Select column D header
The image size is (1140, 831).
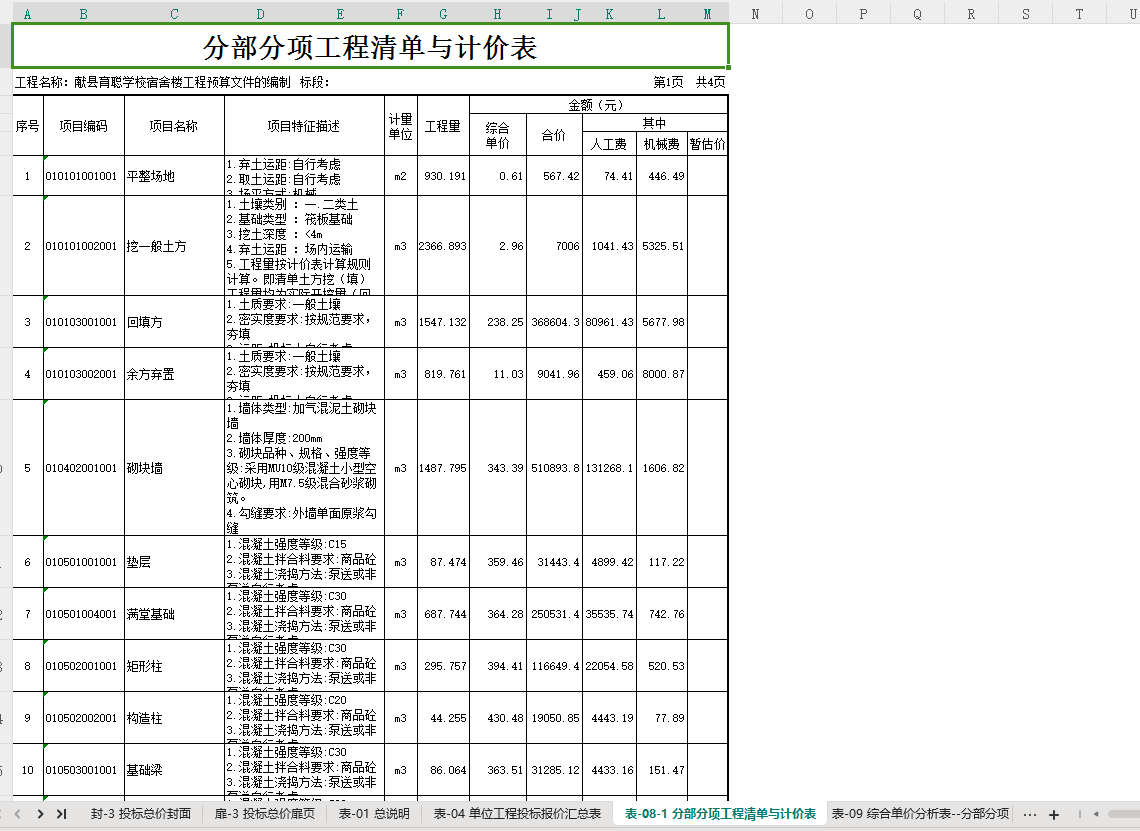pyautogui.click(x=261, y=14)
